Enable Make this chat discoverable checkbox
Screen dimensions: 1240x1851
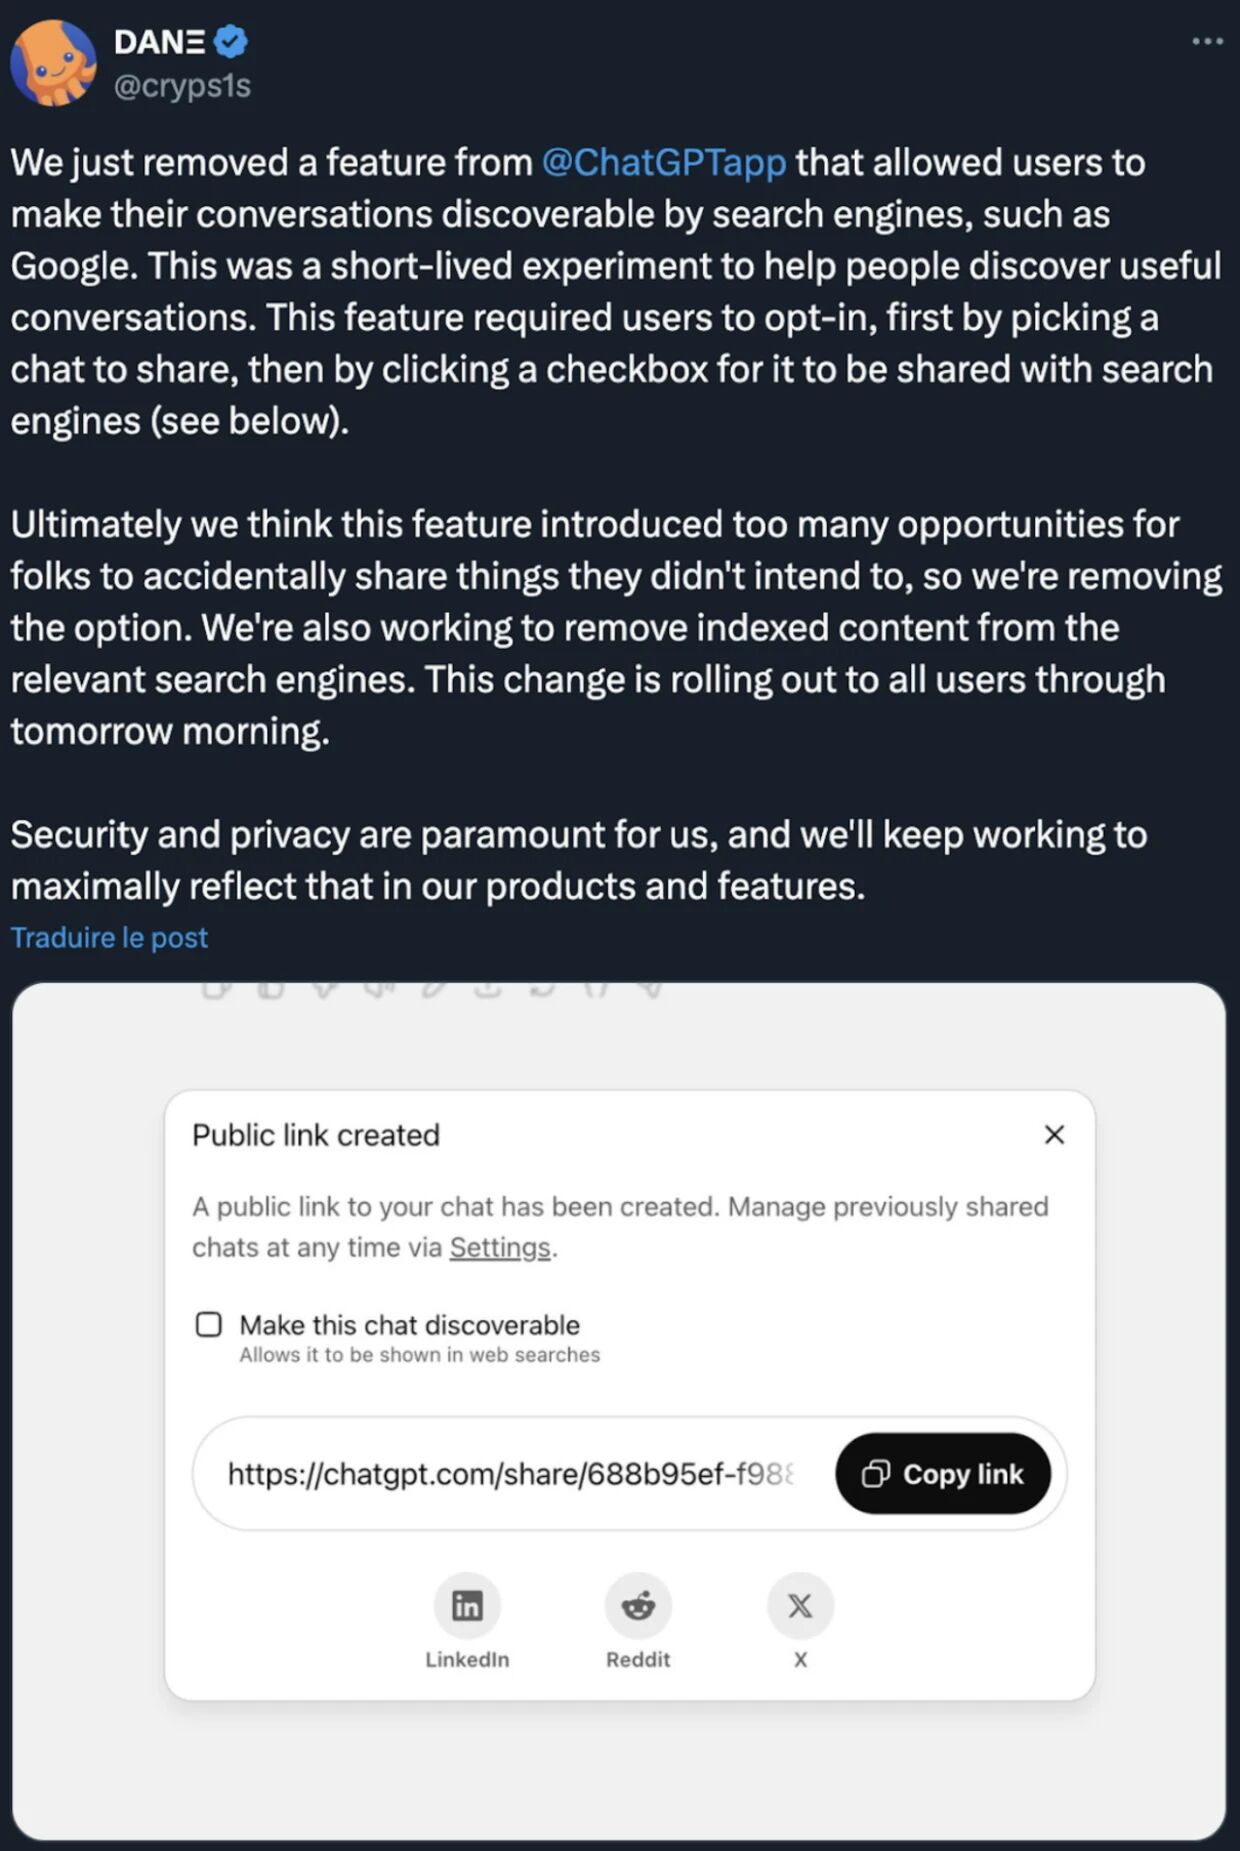209,1324
